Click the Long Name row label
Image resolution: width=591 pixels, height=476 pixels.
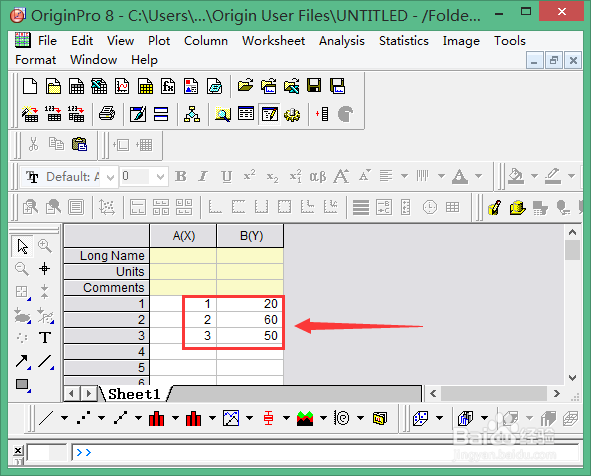[x=107, y=256]
